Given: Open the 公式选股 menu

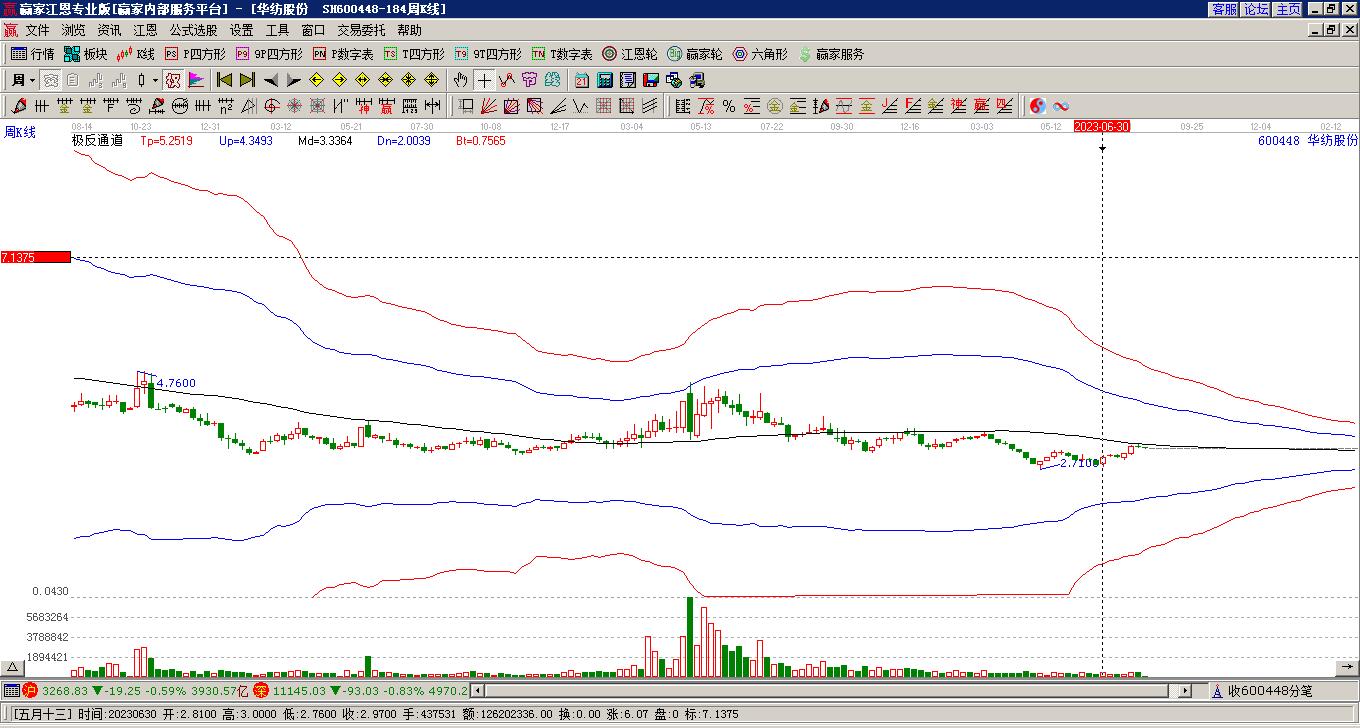Looking at the screenshot, I should coord(193,31).
